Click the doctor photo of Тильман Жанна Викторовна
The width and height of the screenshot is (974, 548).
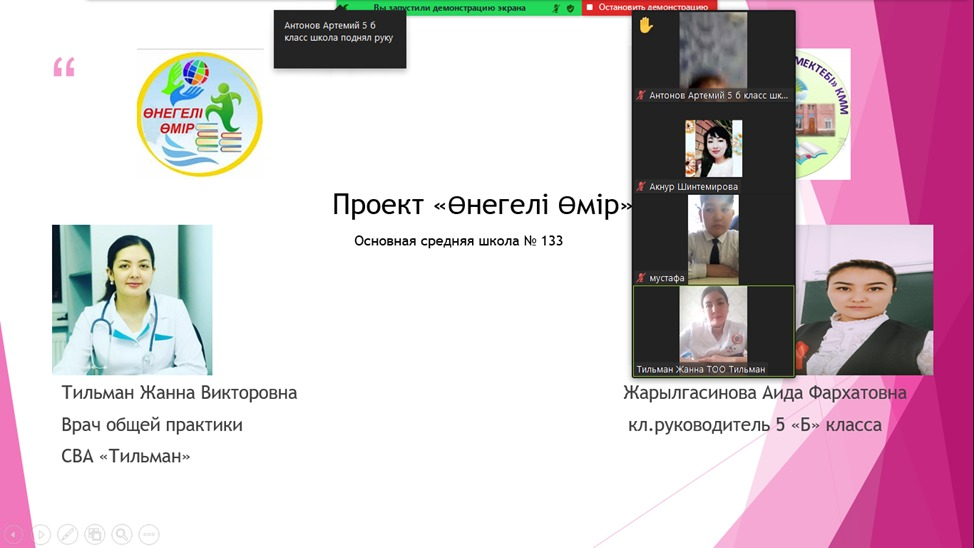[x=132, y=299]
